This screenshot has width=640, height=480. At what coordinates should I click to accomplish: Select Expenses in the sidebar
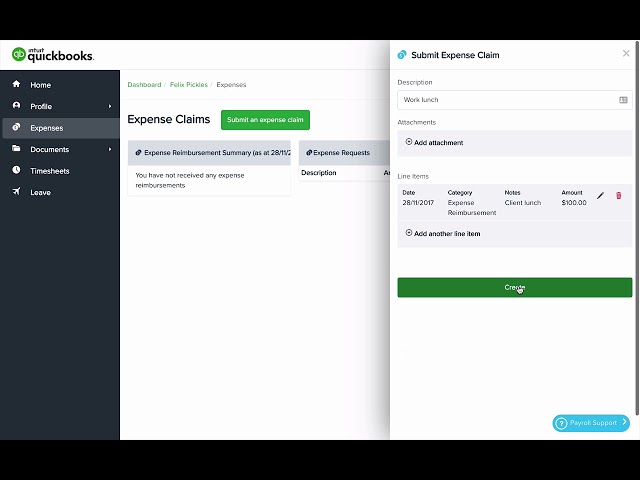(x=60, y=128)
